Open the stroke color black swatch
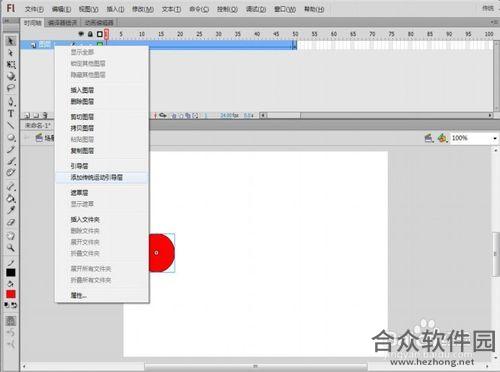The height and width of the screenshot is (372, 500). coord(11,272)
